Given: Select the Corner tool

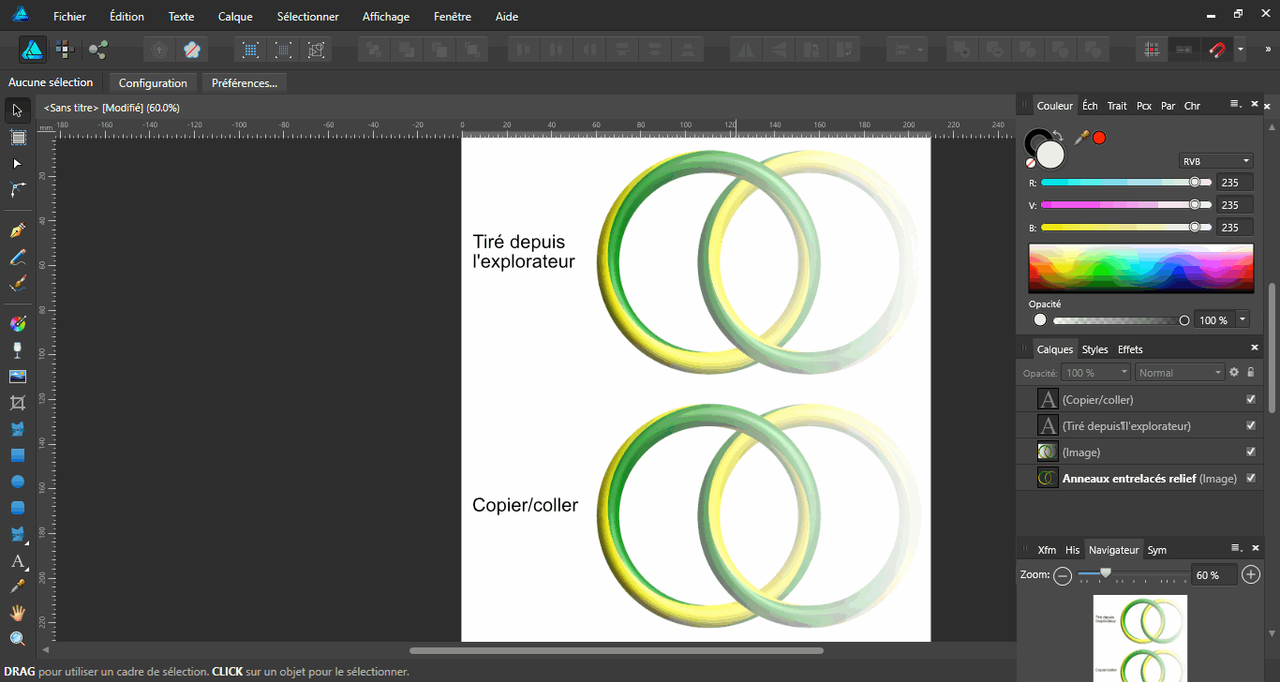Looking at the screenshot, I should tap(17, 189).
